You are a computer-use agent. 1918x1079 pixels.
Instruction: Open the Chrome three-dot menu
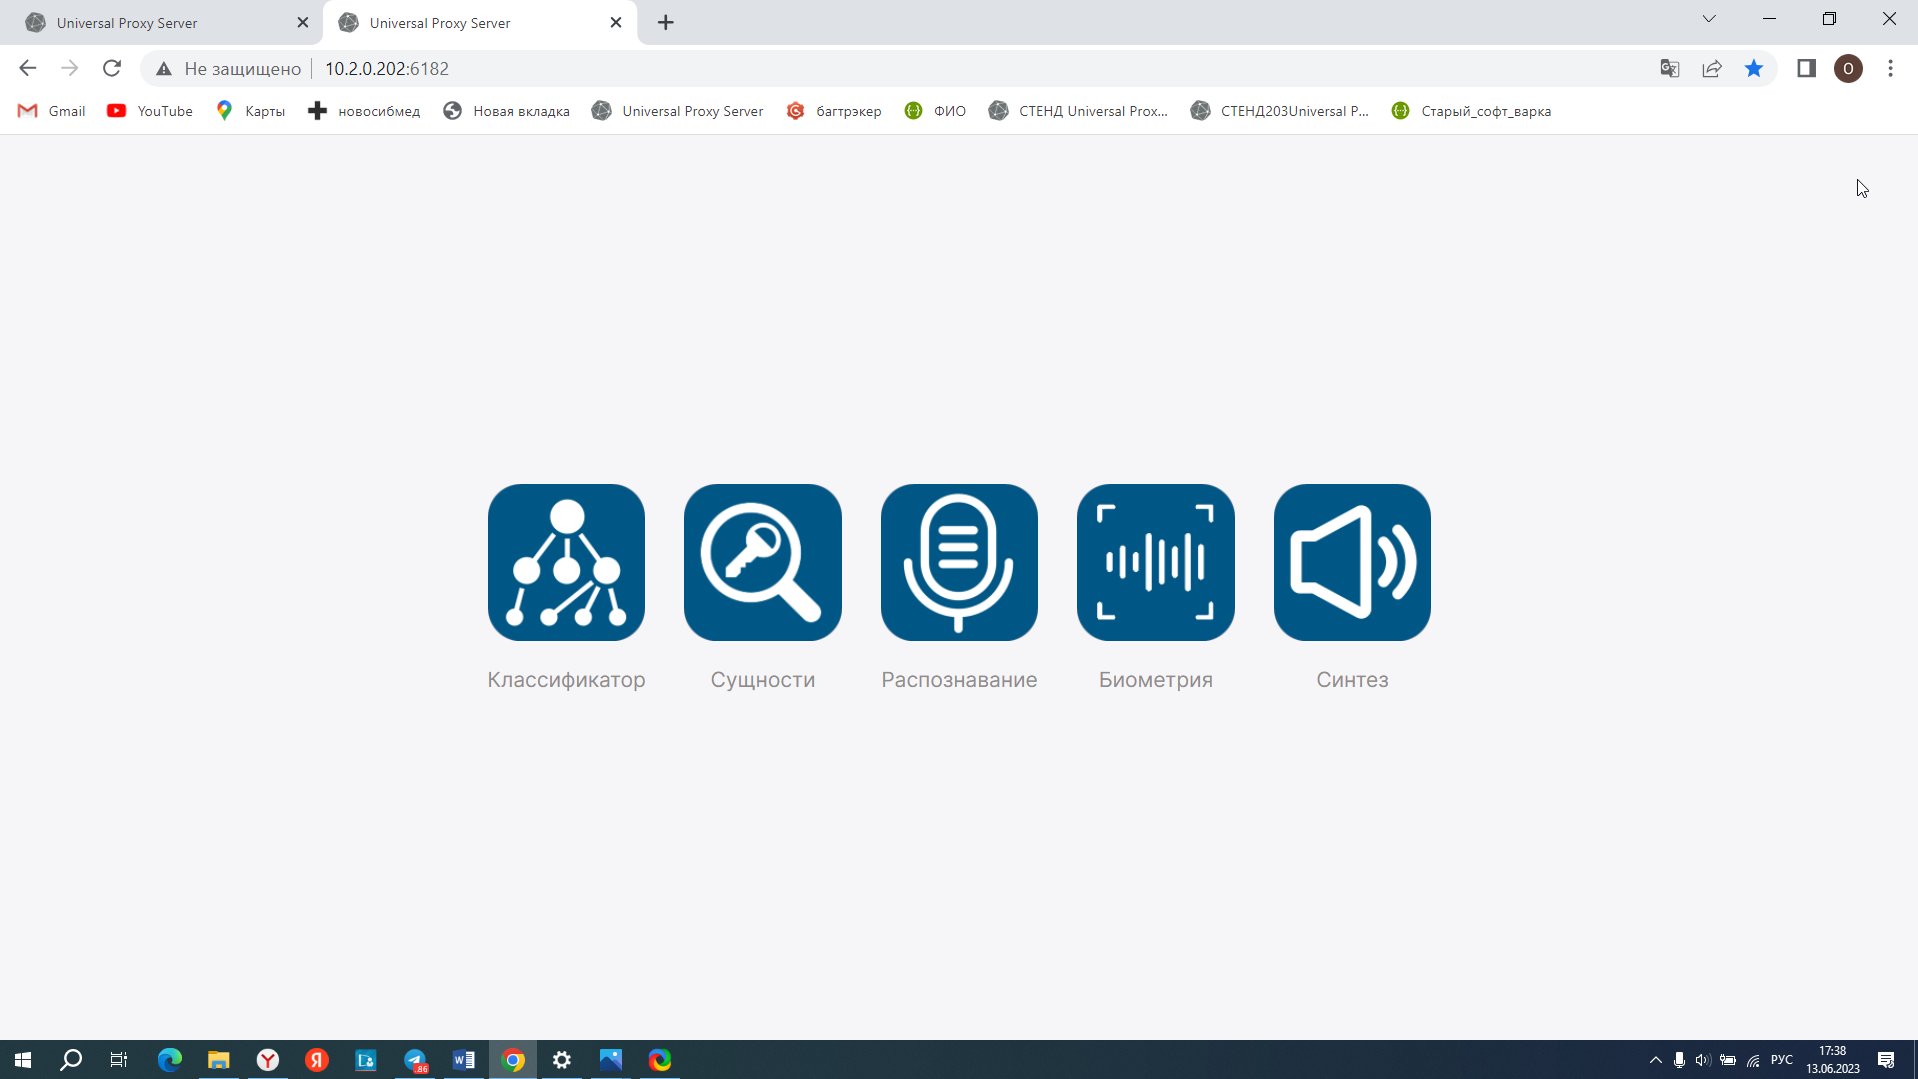pyautogui.click(x=1890, y=69)
